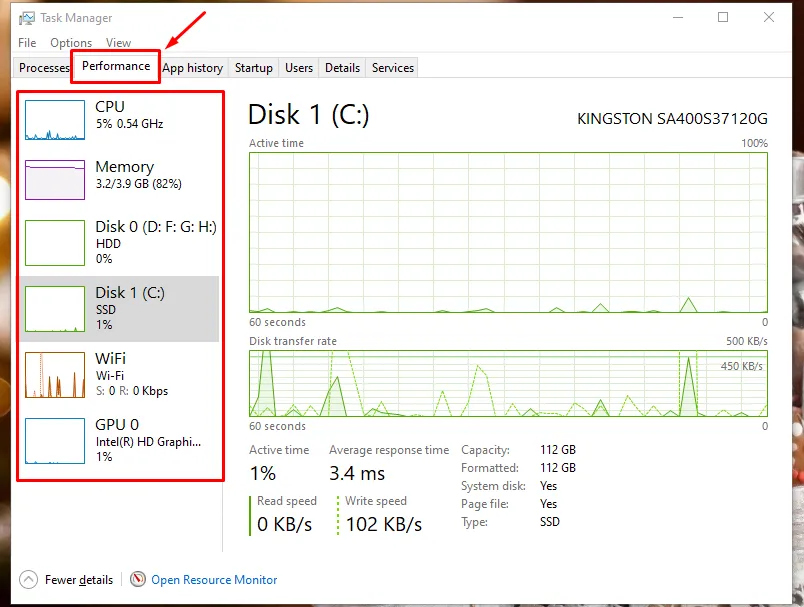Collapse view with Fewer details chevron
This screenshot has width=804, height=607.
(x=29, y=580)
